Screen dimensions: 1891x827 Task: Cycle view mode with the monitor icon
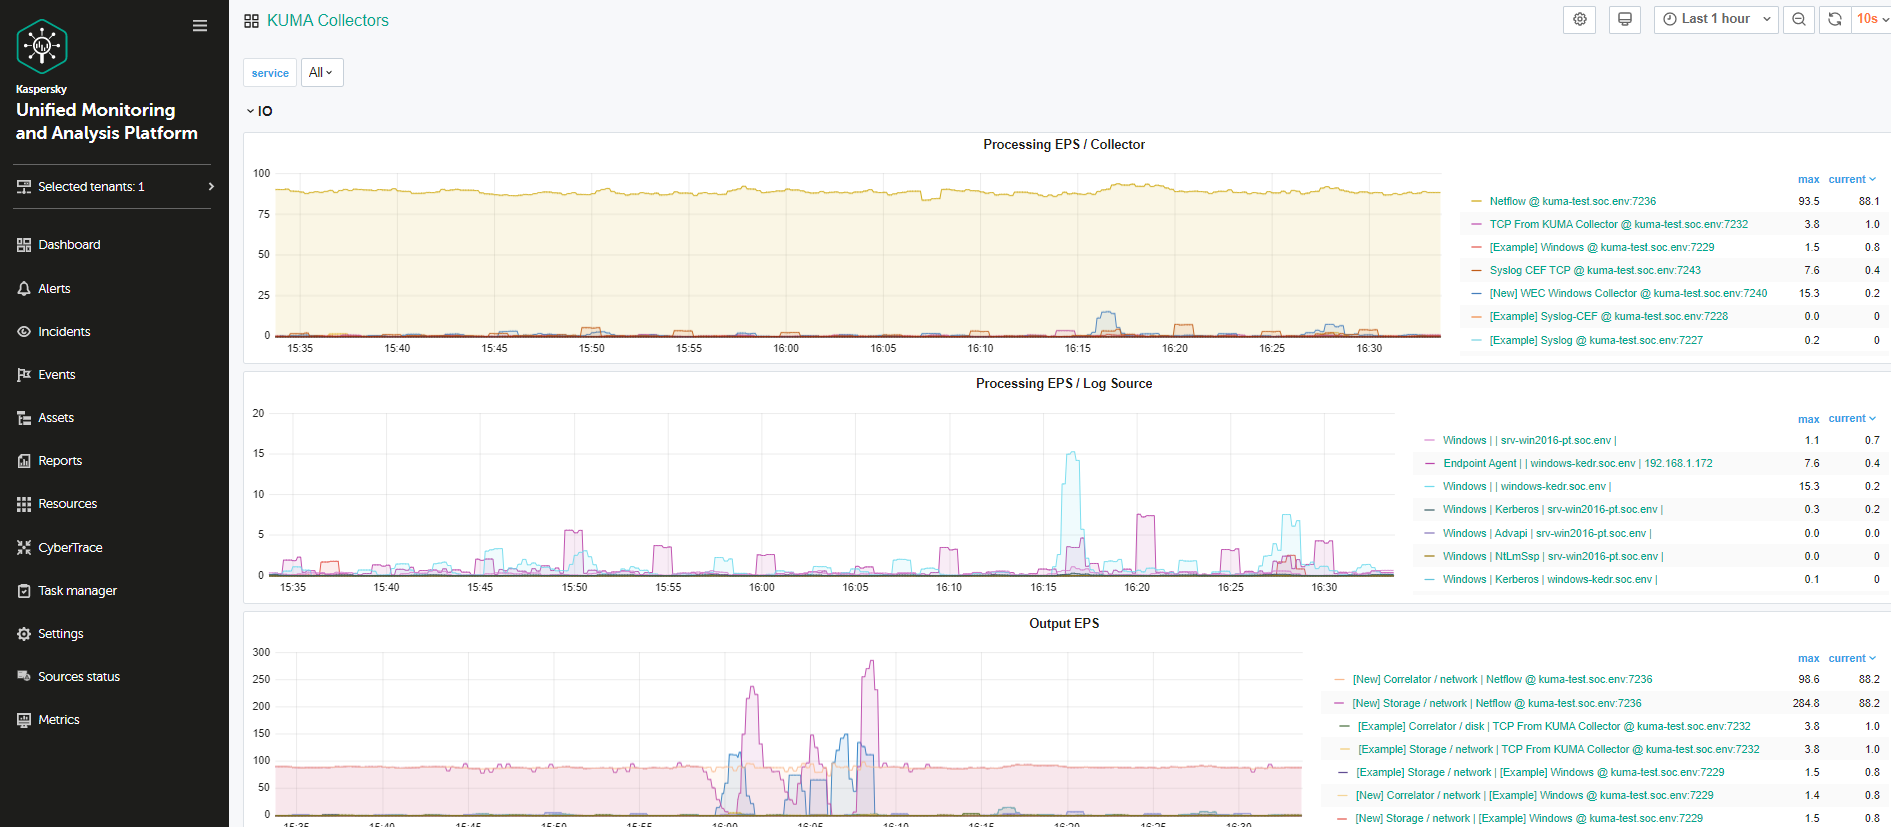pyautogui.click(x=1625, y=19)
